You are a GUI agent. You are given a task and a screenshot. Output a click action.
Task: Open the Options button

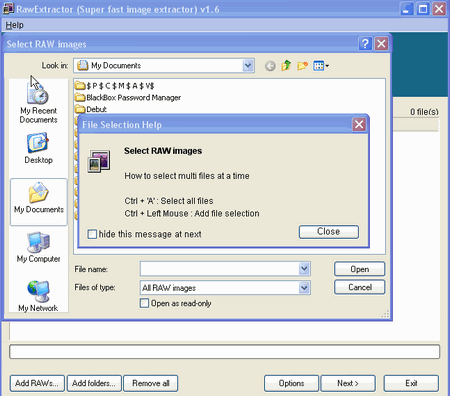click(291, 383)
